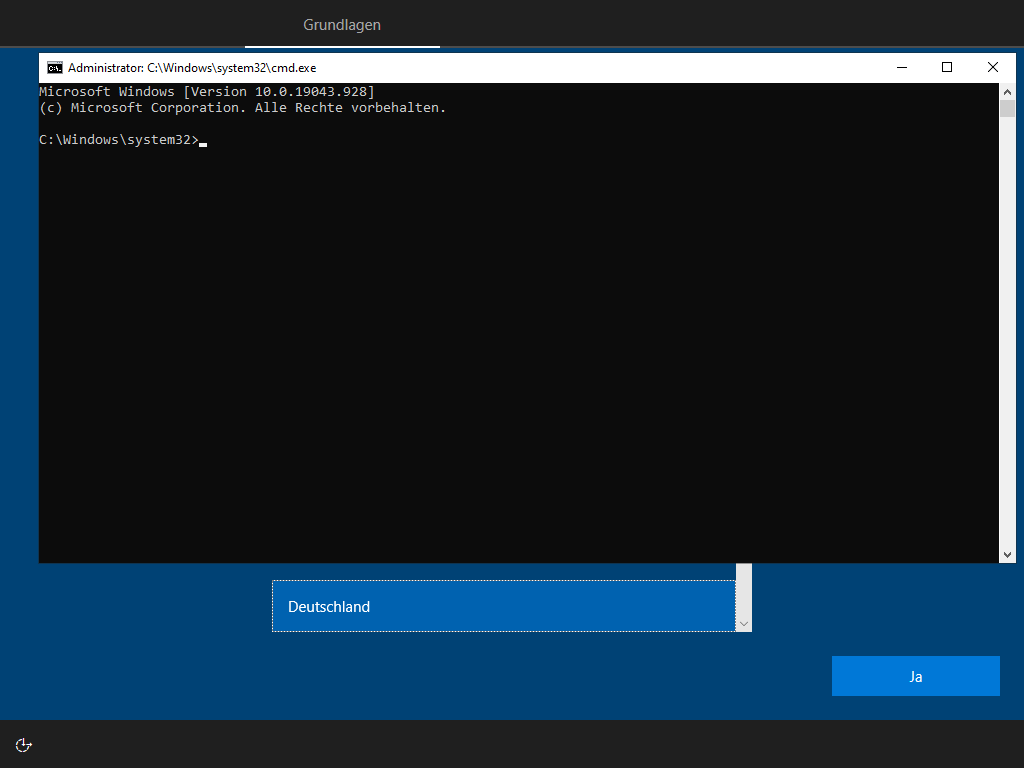Click the cmd title bar text
The image size is (1024, 768).
coord(192,68)
